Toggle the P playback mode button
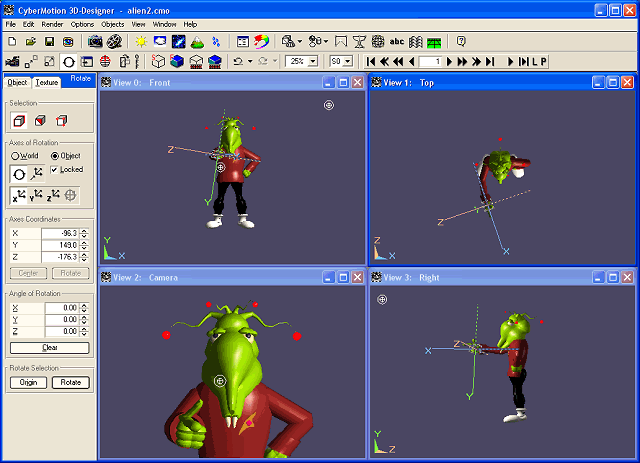 click(x=543, y=62)
